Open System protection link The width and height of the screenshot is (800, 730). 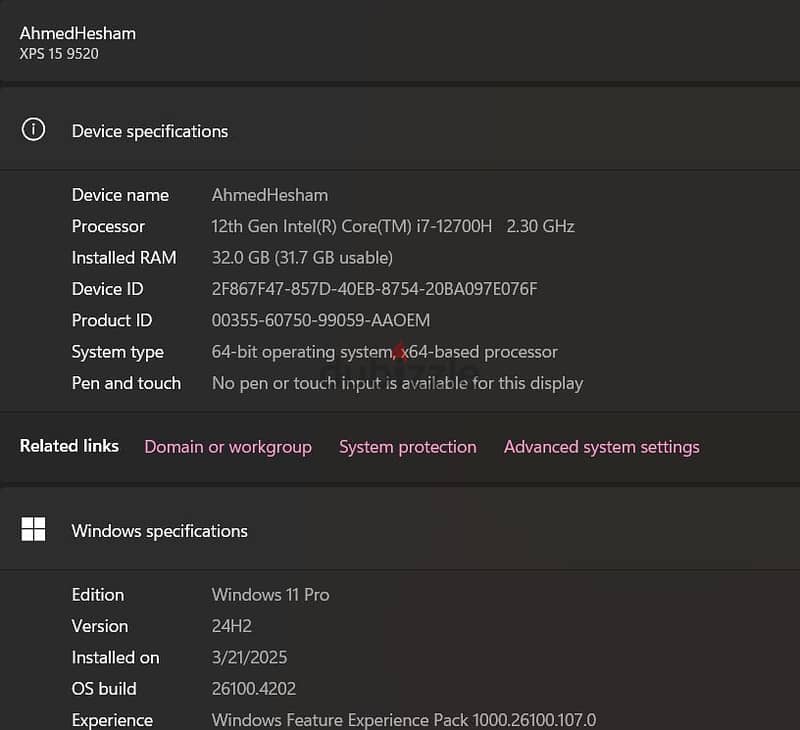(x=408, y=447)
